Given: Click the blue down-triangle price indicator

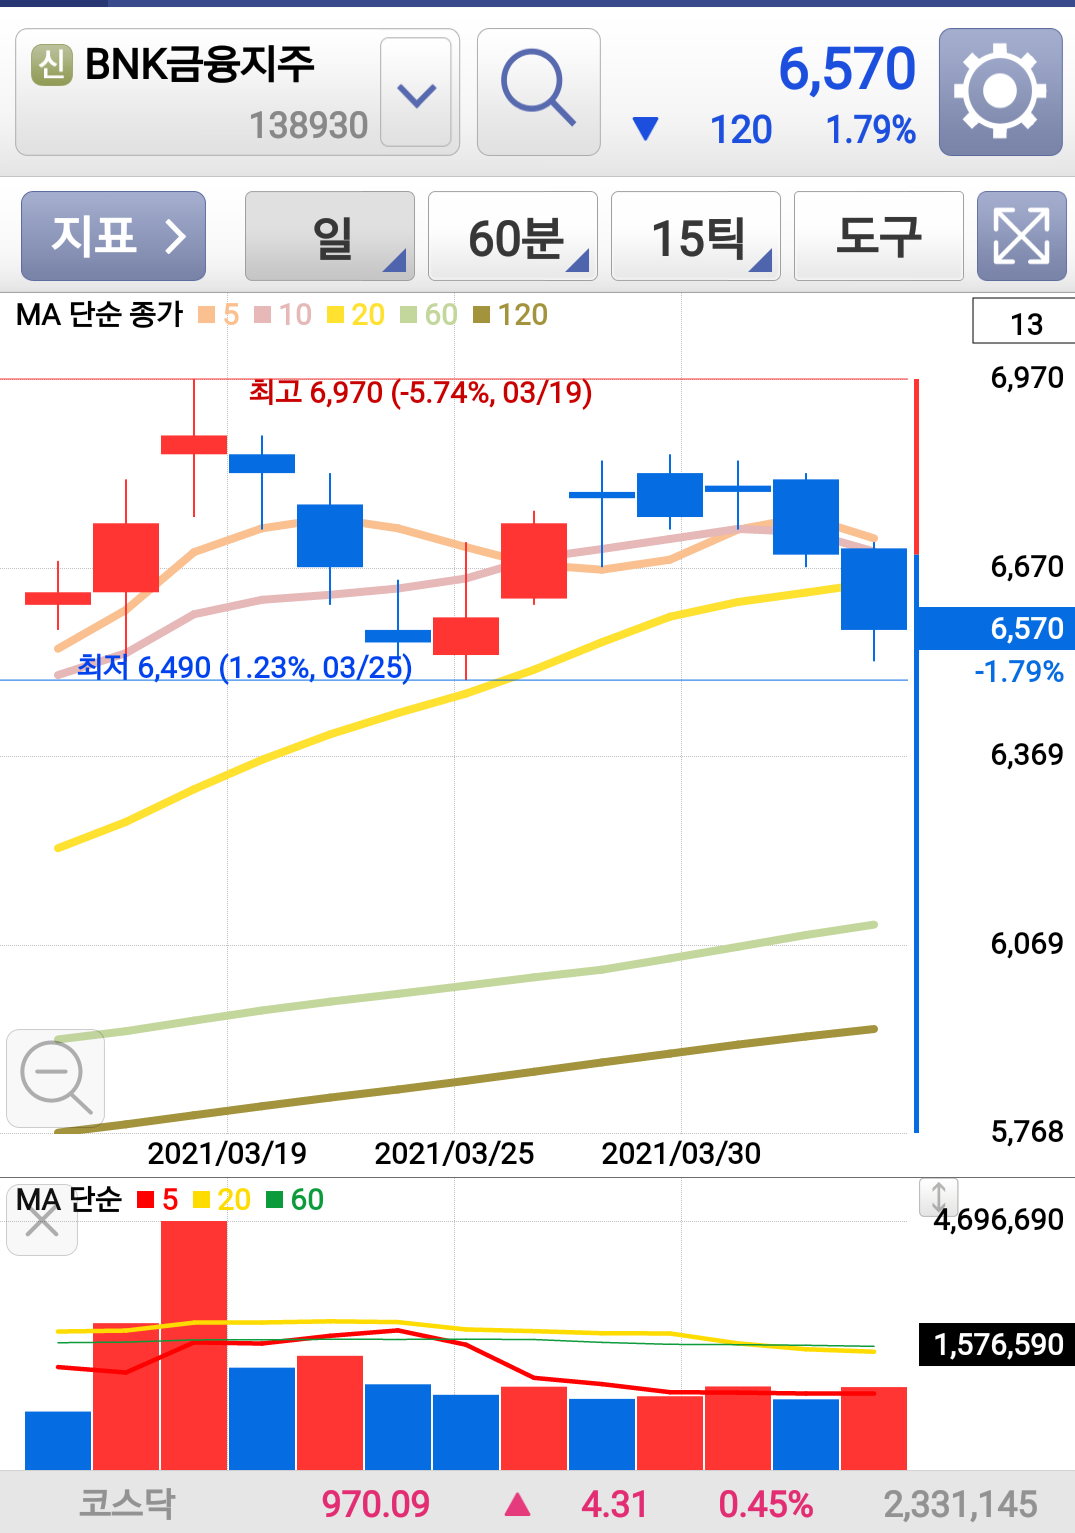Looking at the screenshot, I should pyautogui.click(x=646, y=129).
